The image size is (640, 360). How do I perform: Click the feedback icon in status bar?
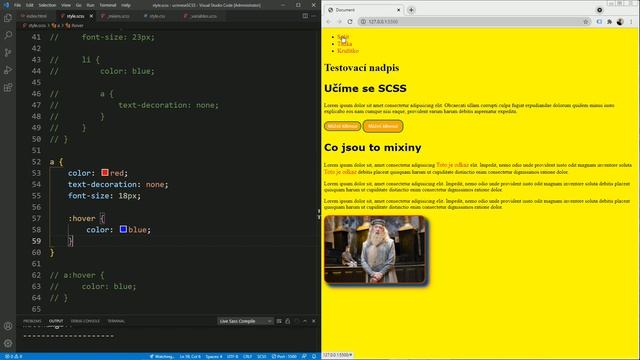click(304, 356)
